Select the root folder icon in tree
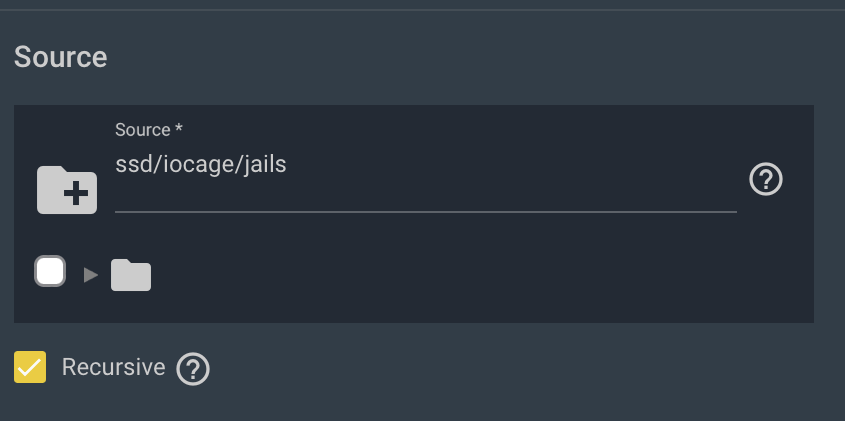Viewport: 845px width, 421px height. [x=131, y=275]
